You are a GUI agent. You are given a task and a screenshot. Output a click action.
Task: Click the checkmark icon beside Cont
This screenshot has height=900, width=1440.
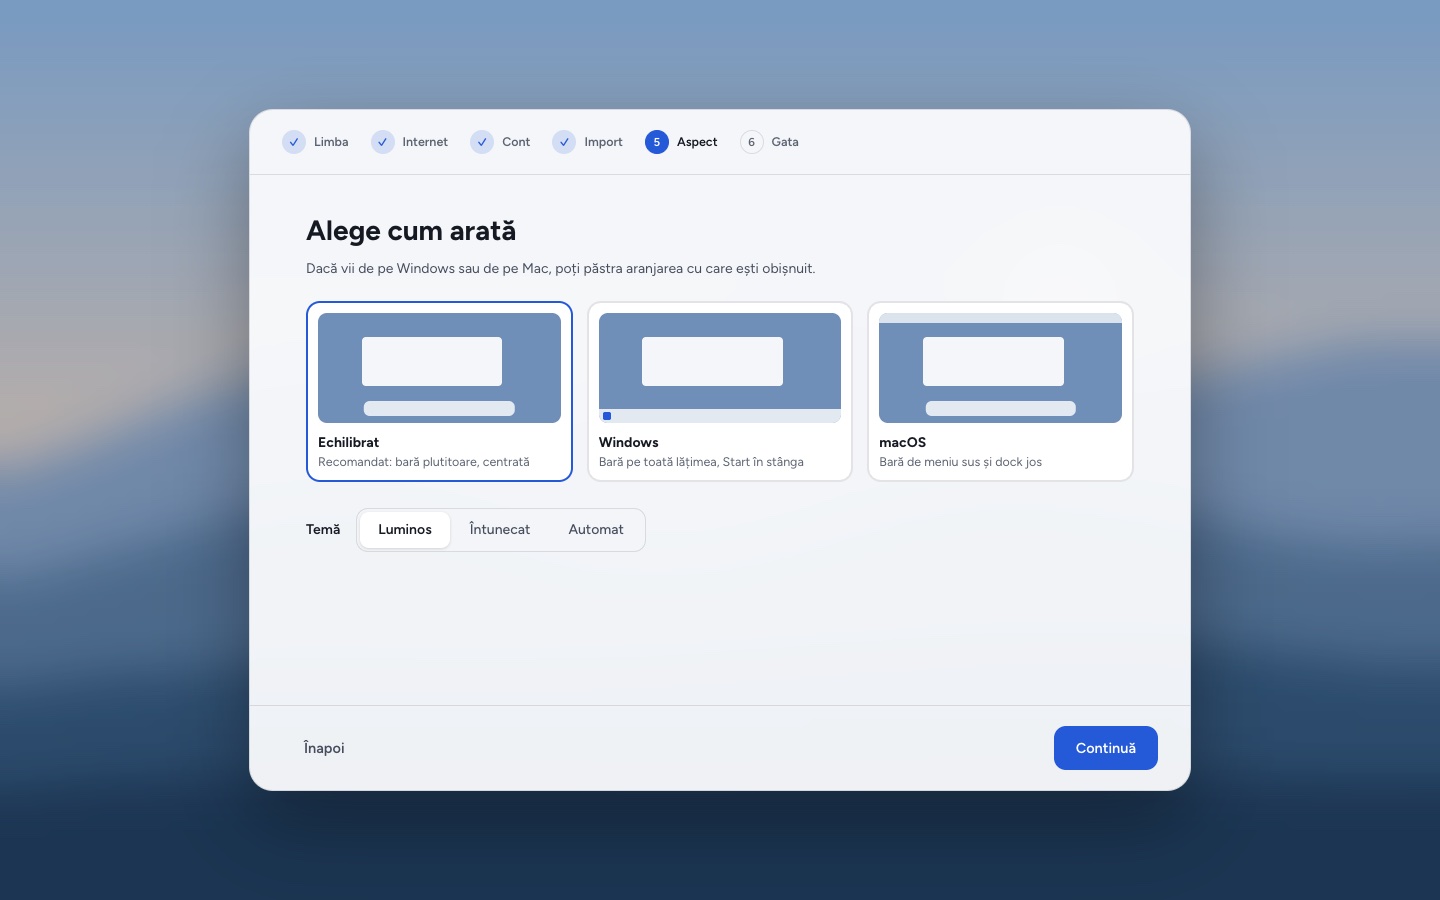[x=482, y=142]
